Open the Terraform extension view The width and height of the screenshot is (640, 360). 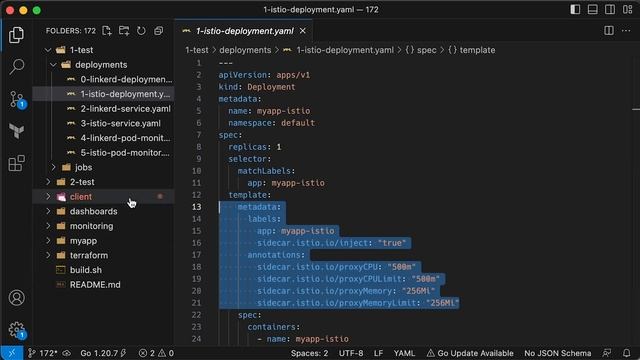coord(16,131)
